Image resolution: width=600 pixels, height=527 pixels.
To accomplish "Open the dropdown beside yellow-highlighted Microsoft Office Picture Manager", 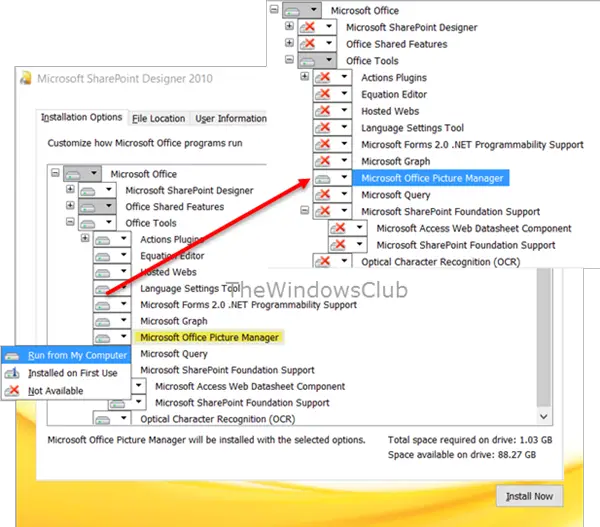I will click(124, 336).
